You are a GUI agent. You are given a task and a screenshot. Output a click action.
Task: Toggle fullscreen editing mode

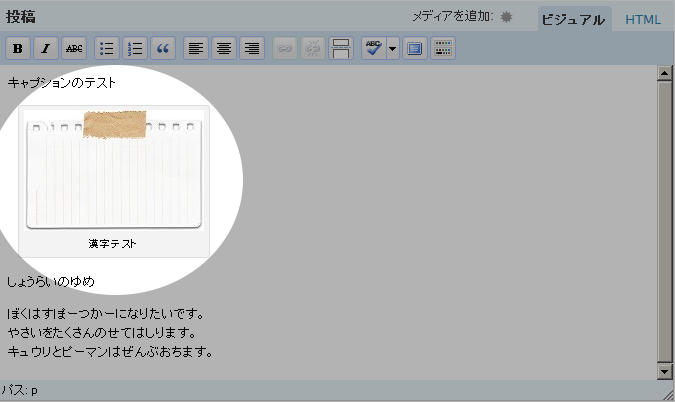417,48
